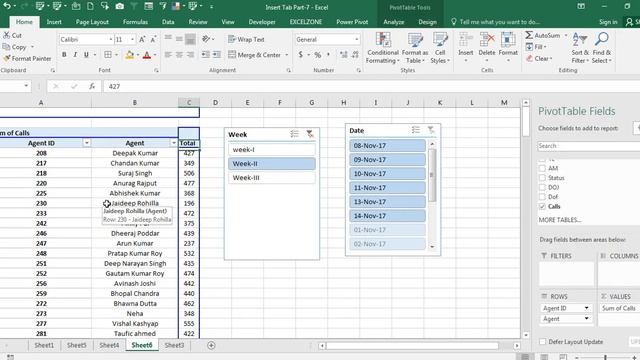The height and width of the screenshot is (360, 640).
Task: Open the font size dropdown
Action: click(133, 40)
